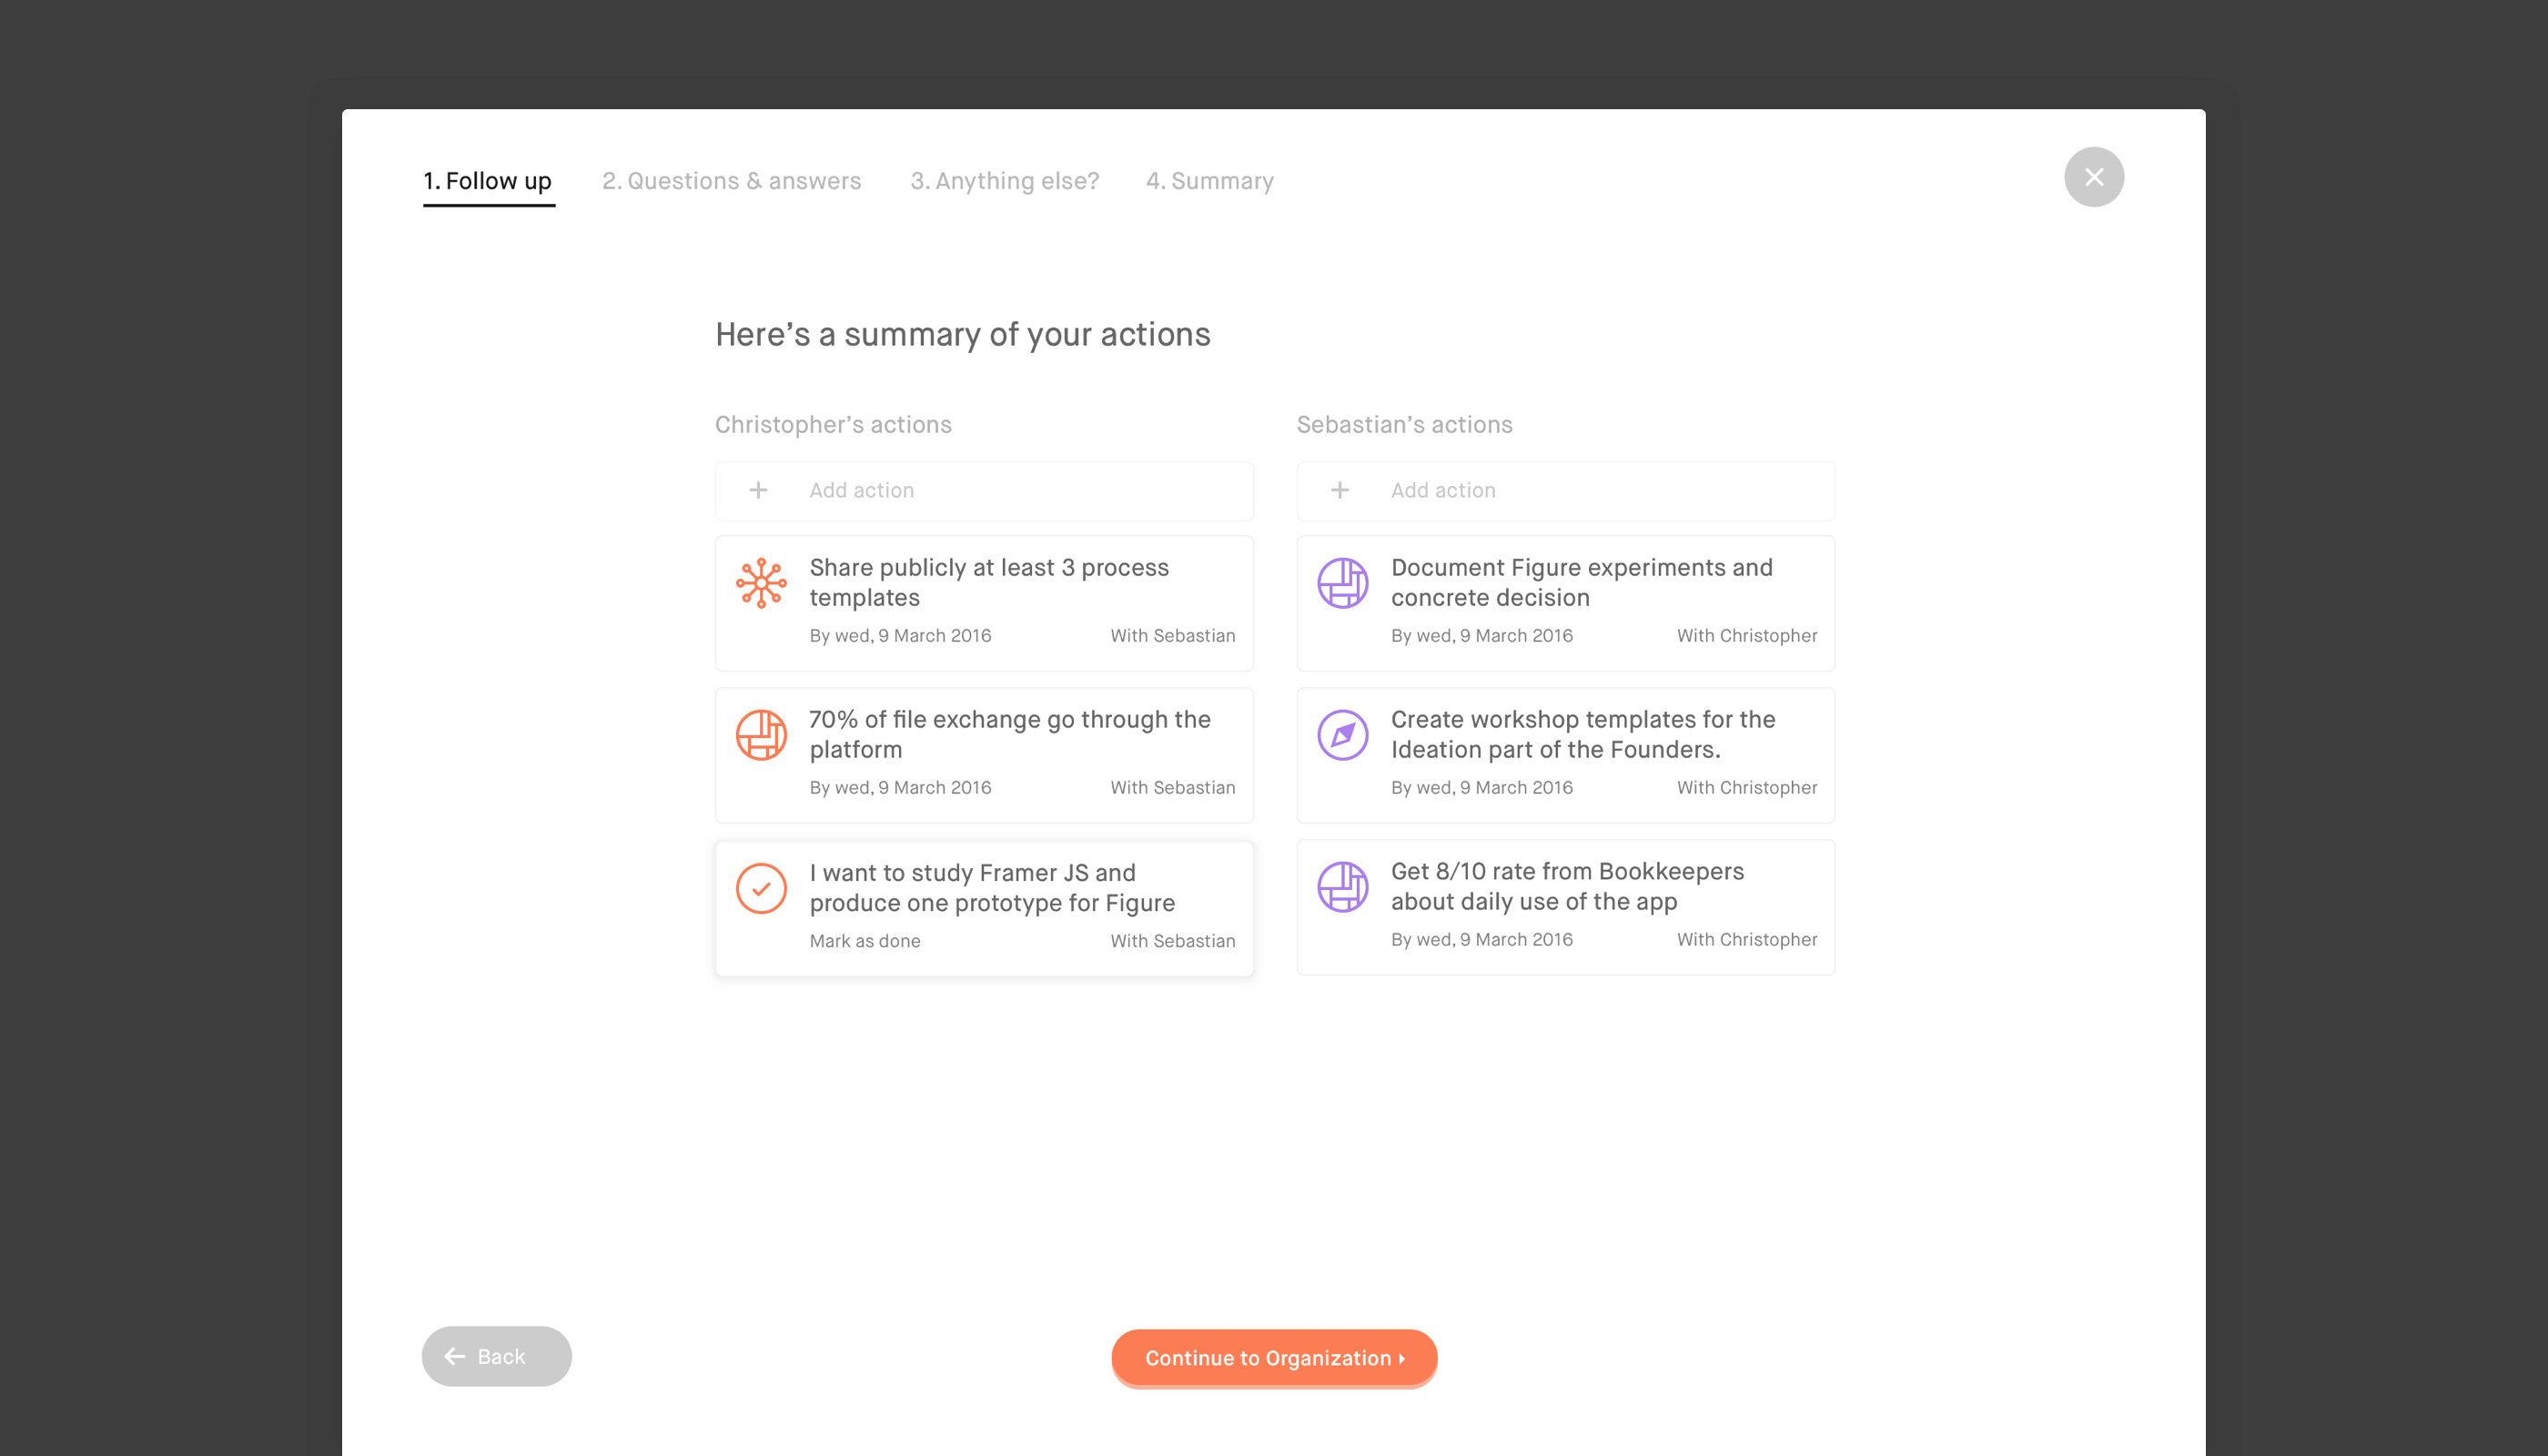
Task: Go to the Summary tab
Action: click(1209, 181)
